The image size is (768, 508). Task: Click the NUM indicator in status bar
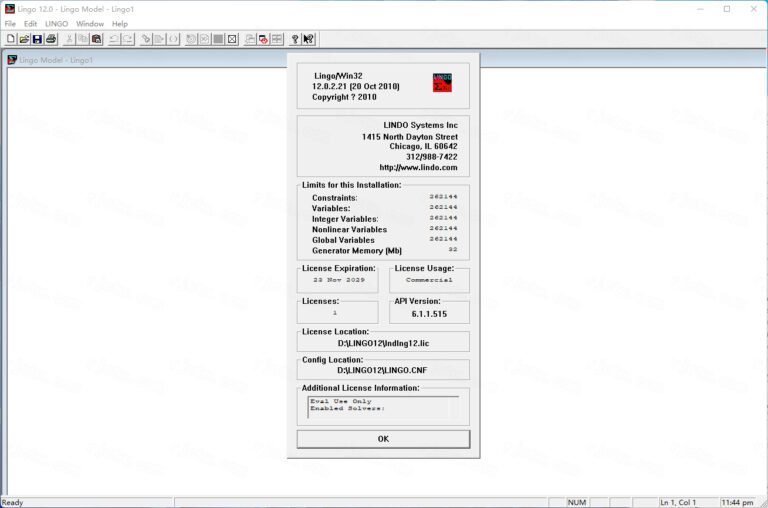tap(576, 502)
